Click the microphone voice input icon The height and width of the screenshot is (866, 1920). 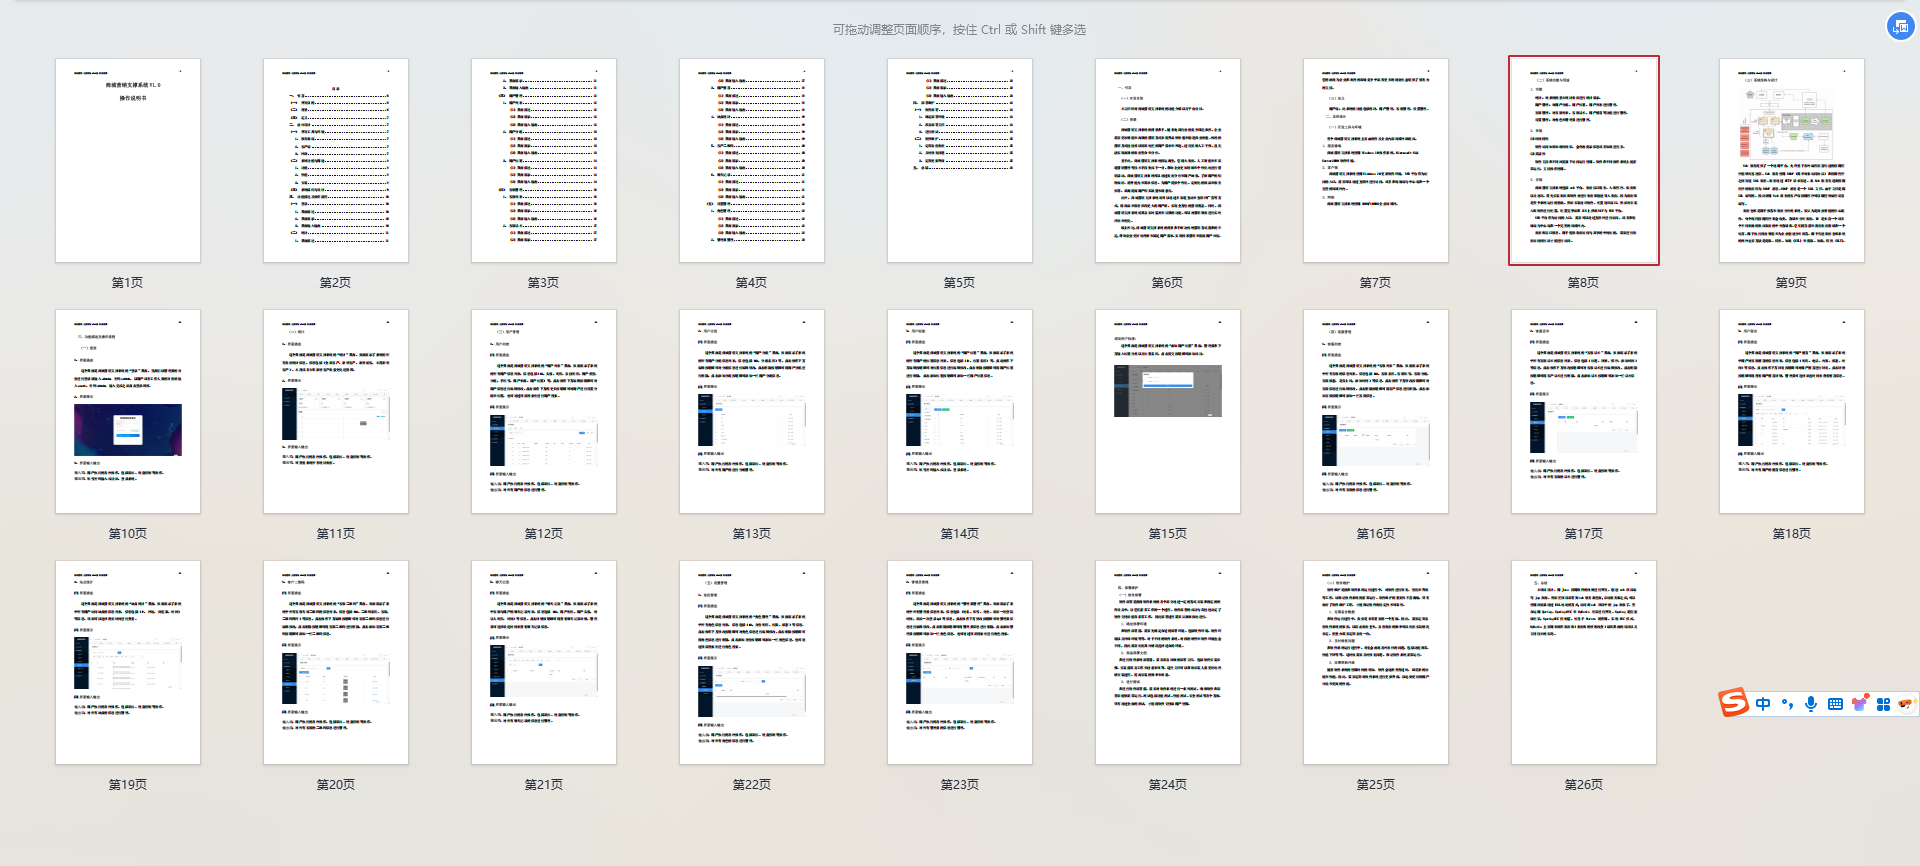(1811, 704)
